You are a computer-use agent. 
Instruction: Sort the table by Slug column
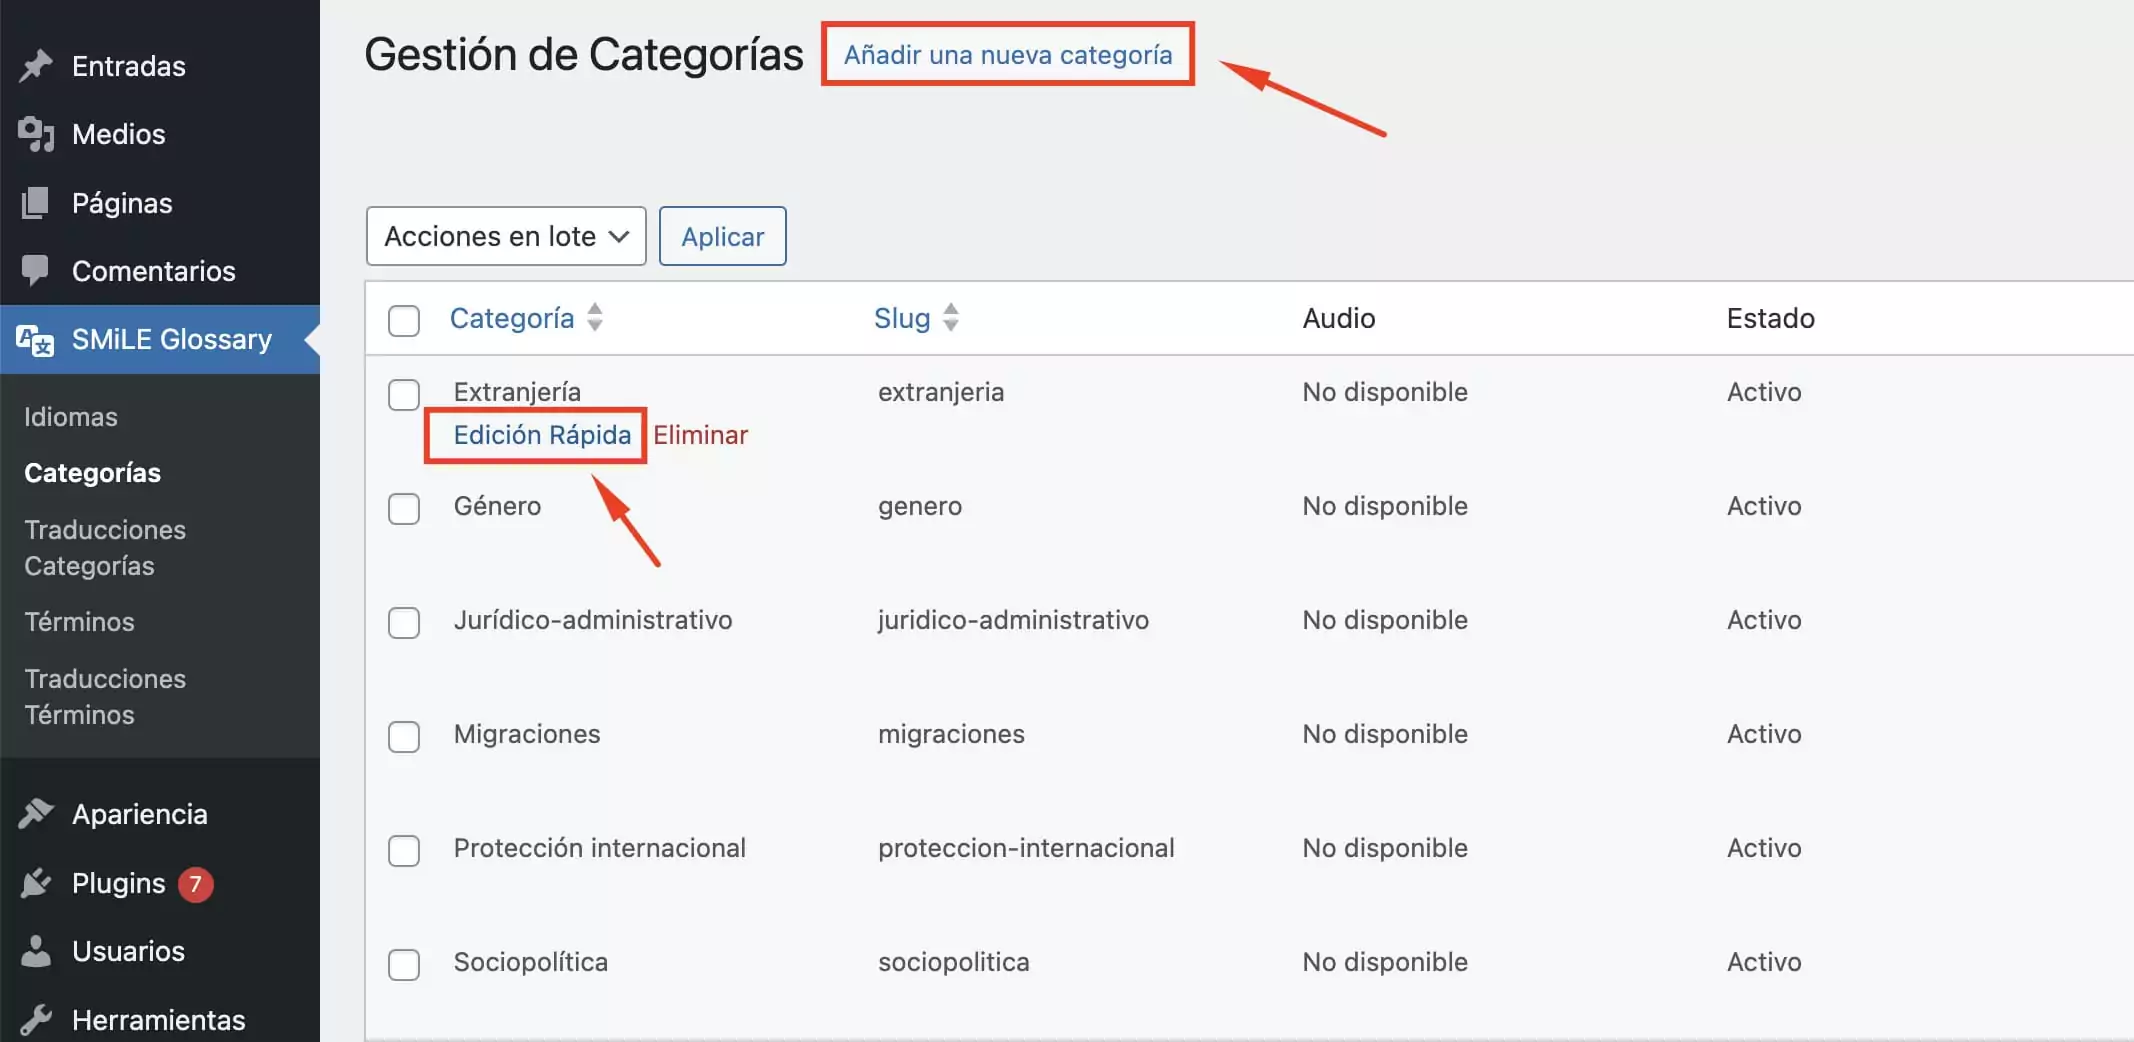951,318
